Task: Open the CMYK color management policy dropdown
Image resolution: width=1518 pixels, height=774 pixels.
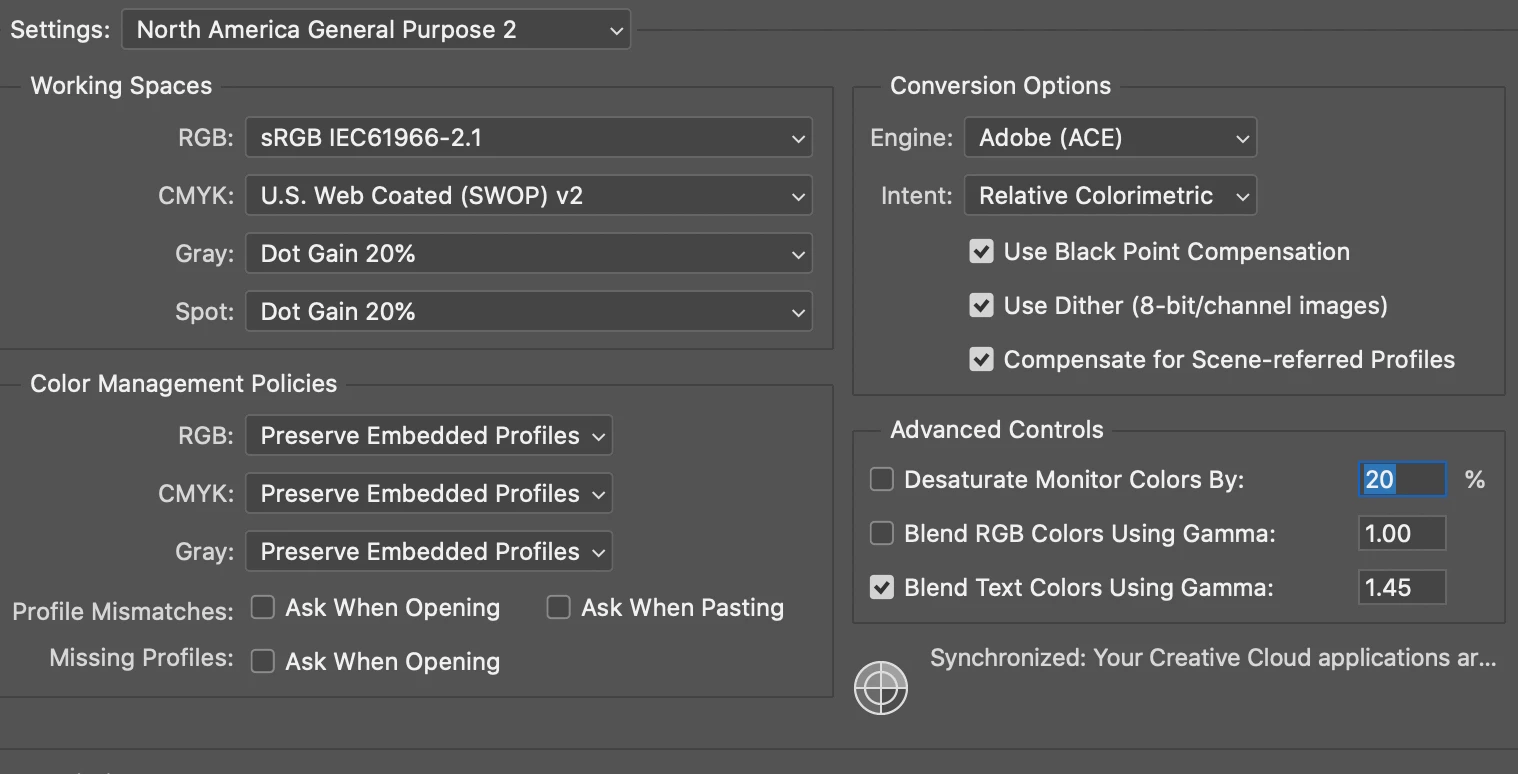Action: 428,494
